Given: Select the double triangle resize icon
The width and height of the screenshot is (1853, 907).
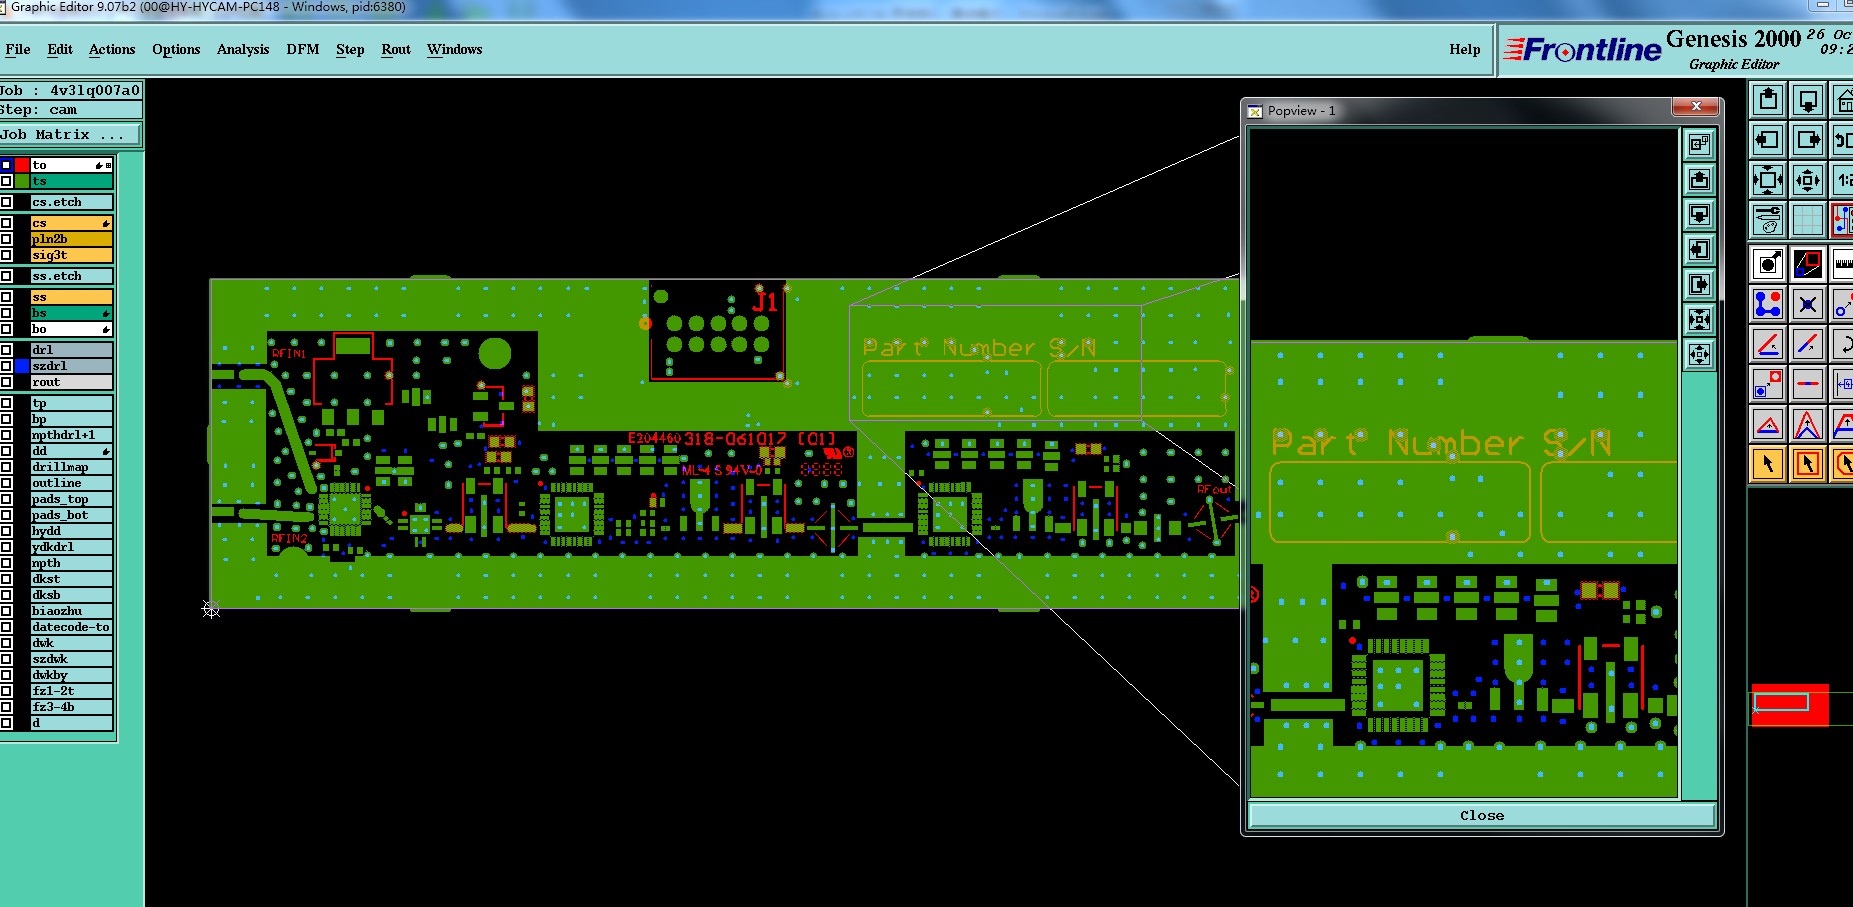Looking at the screenshot, I should (x=1808, y=424).
